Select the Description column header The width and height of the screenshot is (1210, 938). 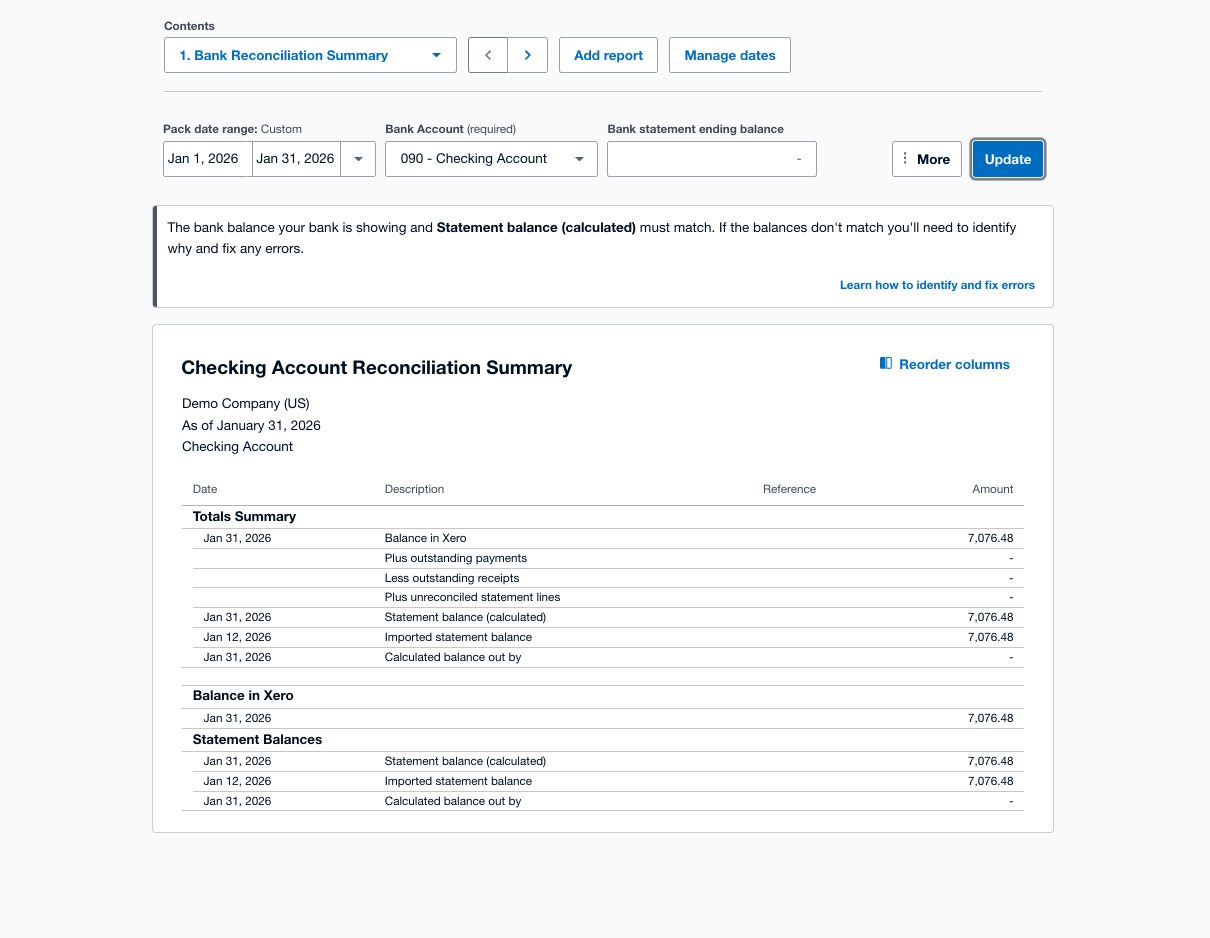tap(414, 489)
